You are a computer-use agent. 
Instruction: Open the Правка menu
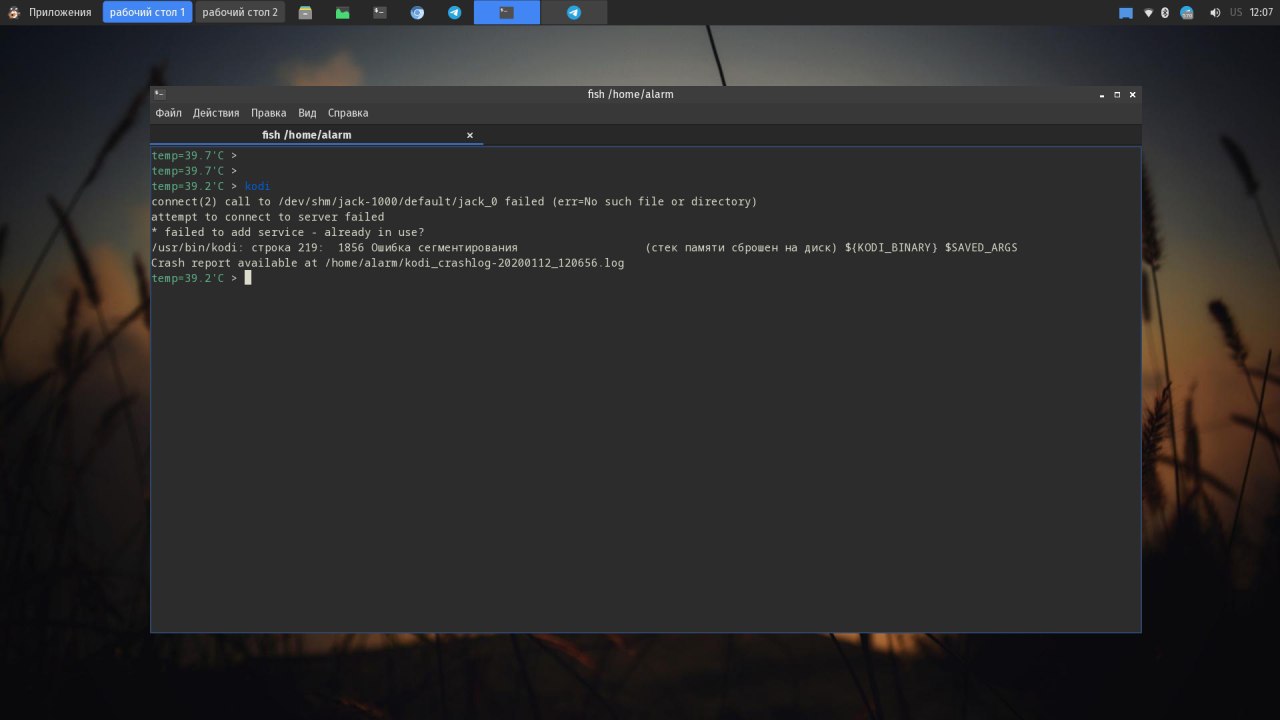(268, 113)
